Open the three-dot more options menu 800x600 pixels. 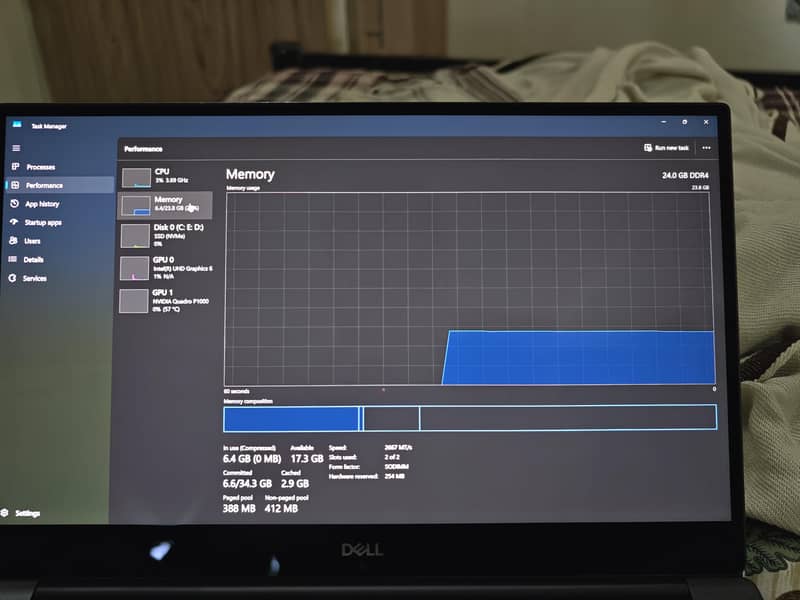706,148
